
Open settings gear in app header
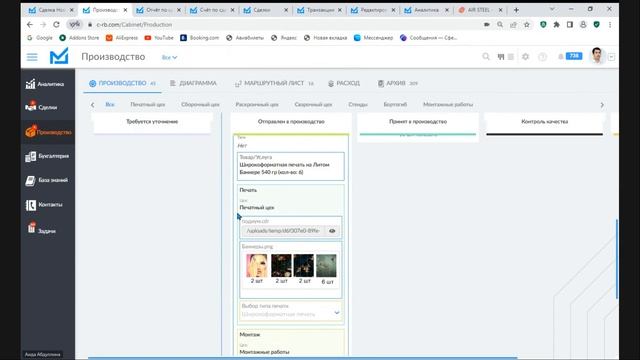point(526,57)
